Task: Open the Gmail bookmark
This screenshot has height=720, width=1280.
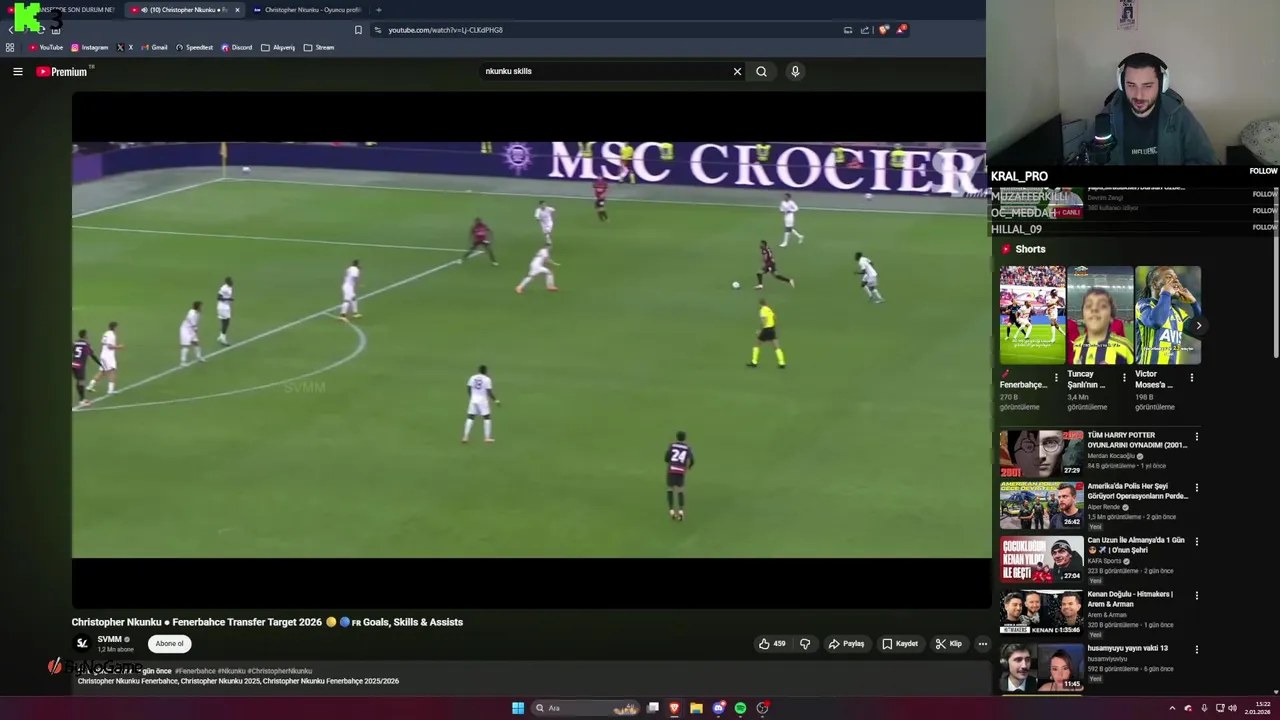Action: [x=154, y=47]
